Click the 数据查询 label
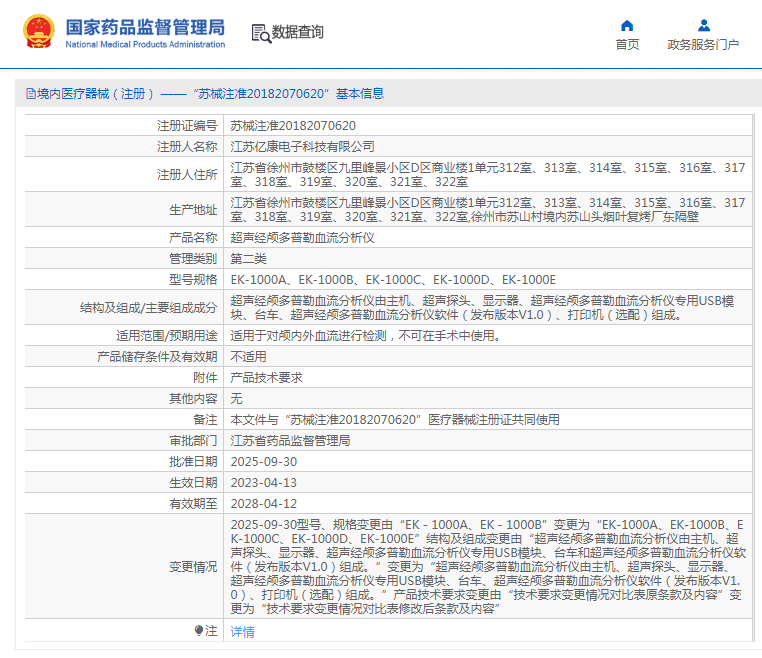The width and height of the screenshot is (762, 658). pos(298,33)
